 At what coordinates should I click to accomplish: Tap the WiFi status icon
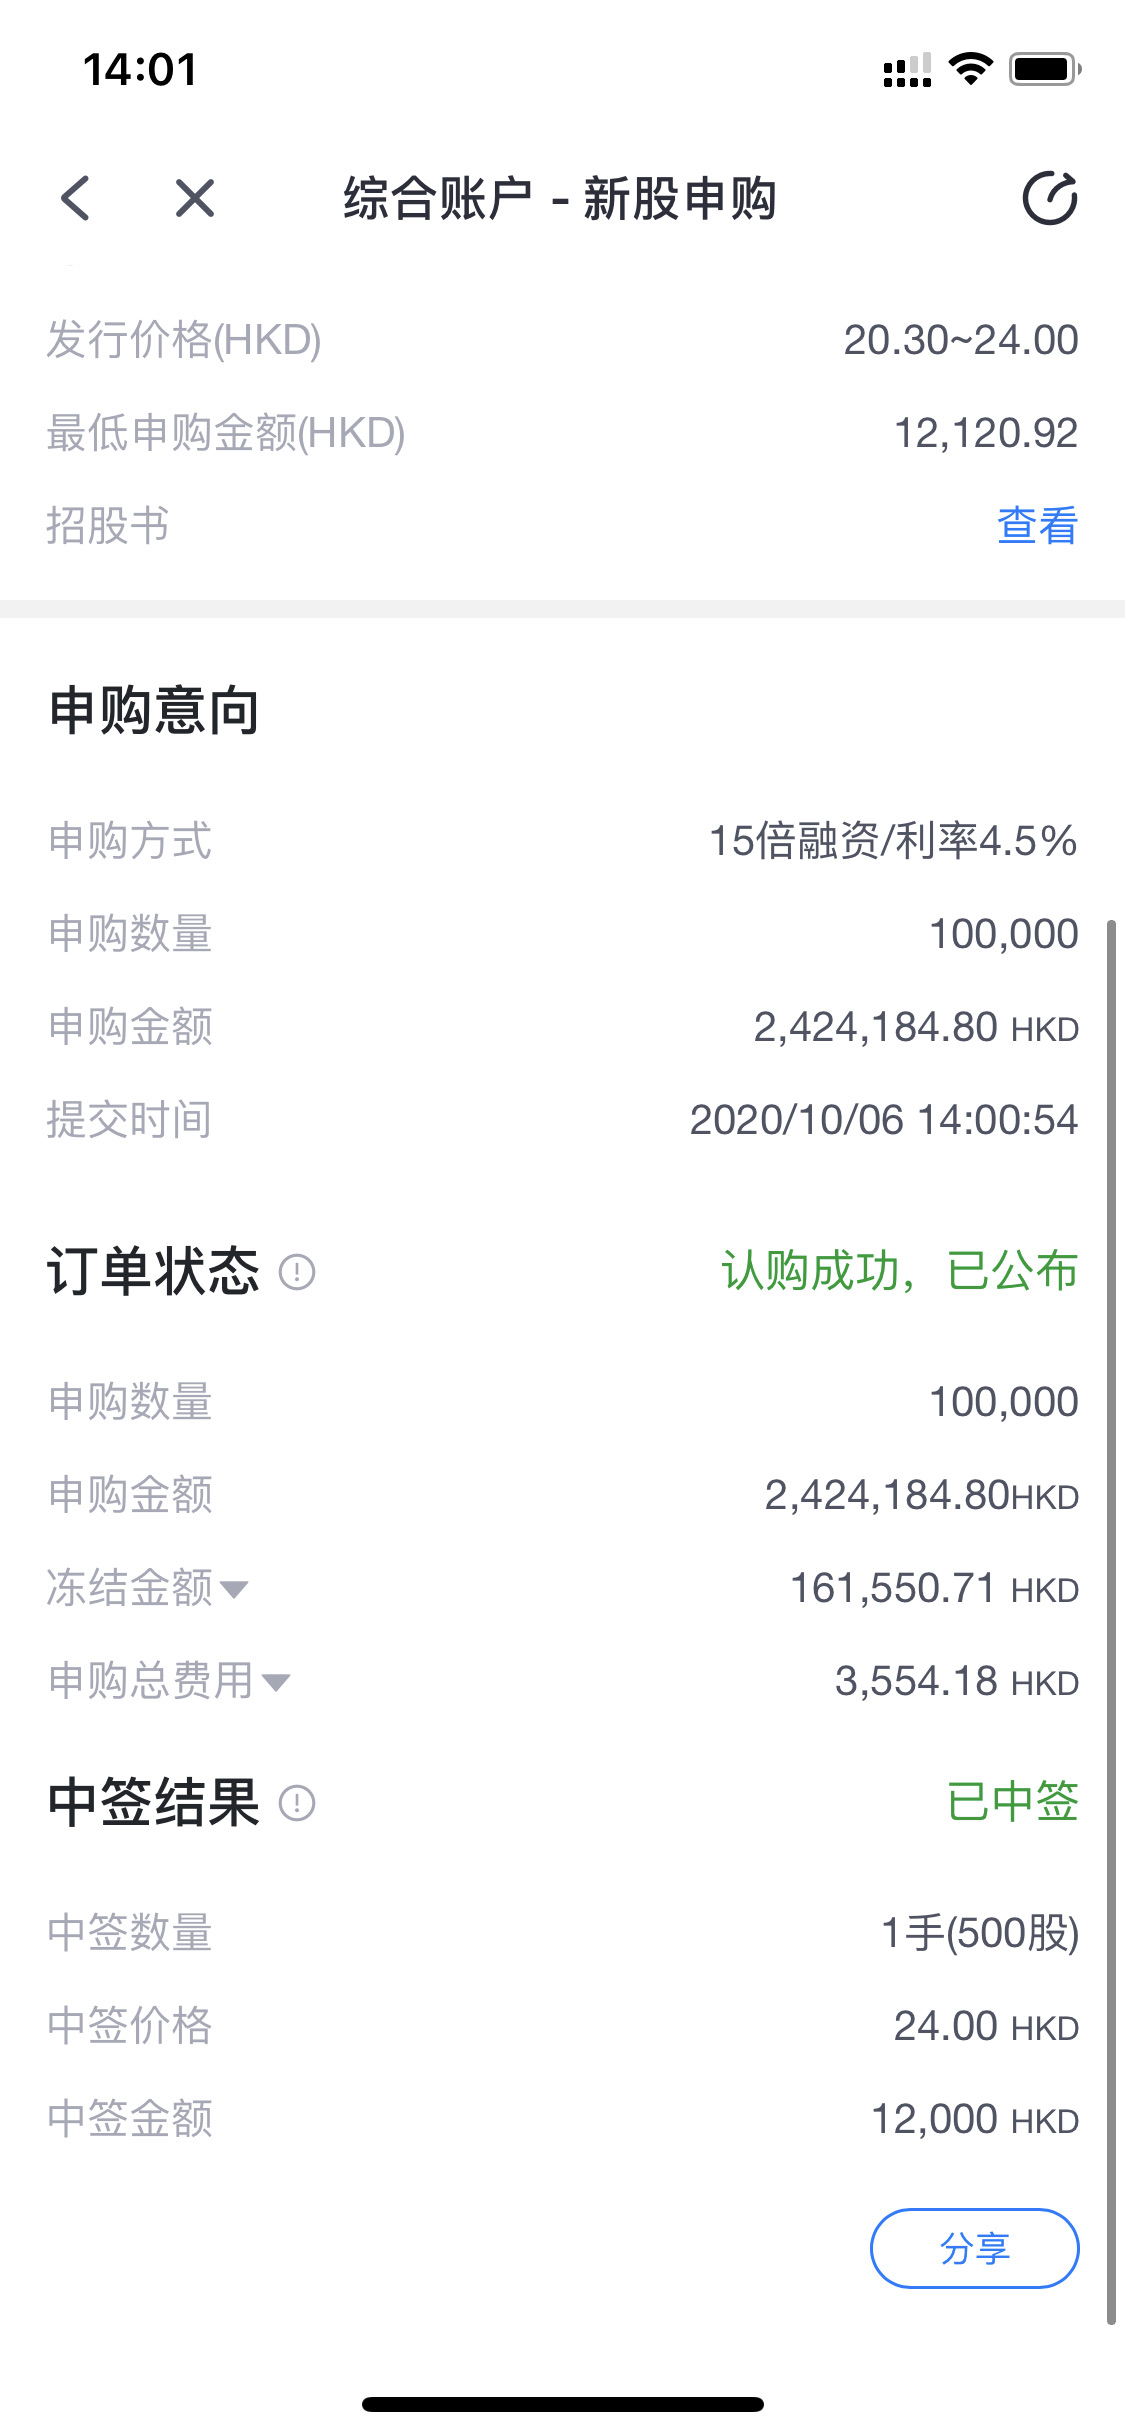[970, 69]
